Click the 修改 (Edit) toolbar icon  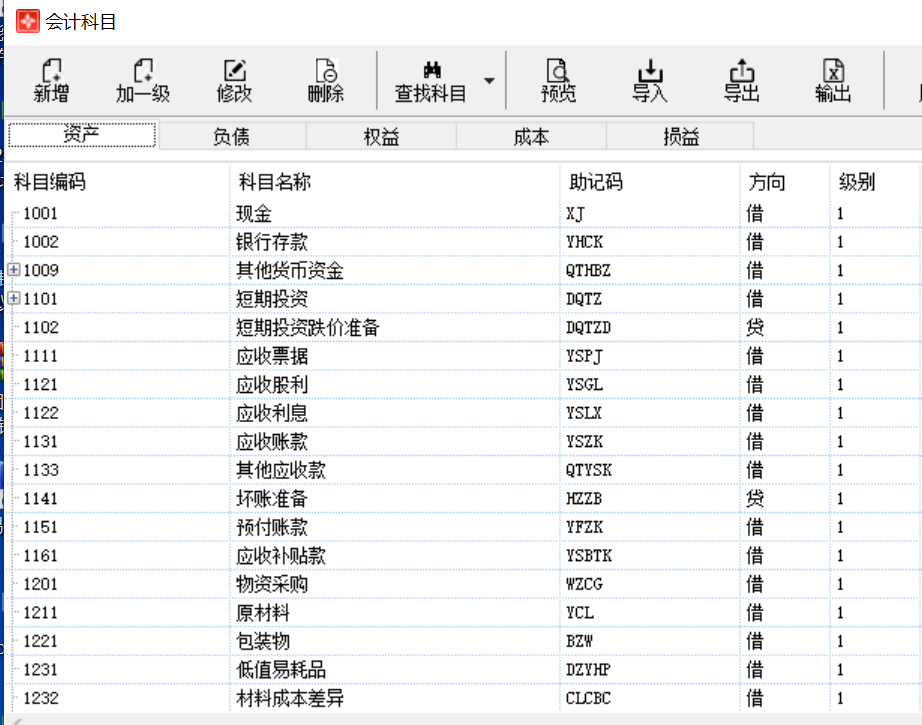(x=235, y=72)
